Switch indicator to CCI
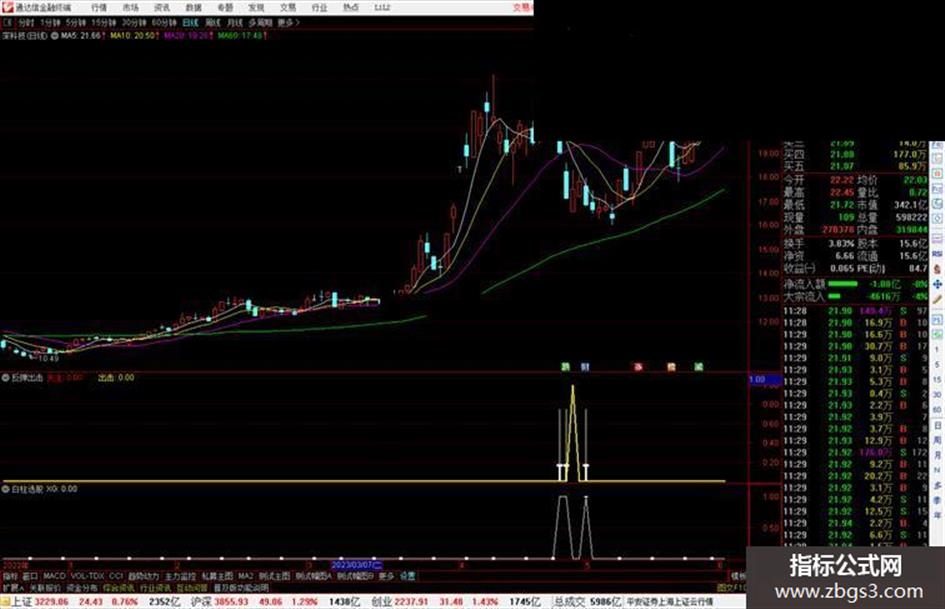Image resolution: width=945 pixels, height=609 pixels. click(x=116, y=576)
